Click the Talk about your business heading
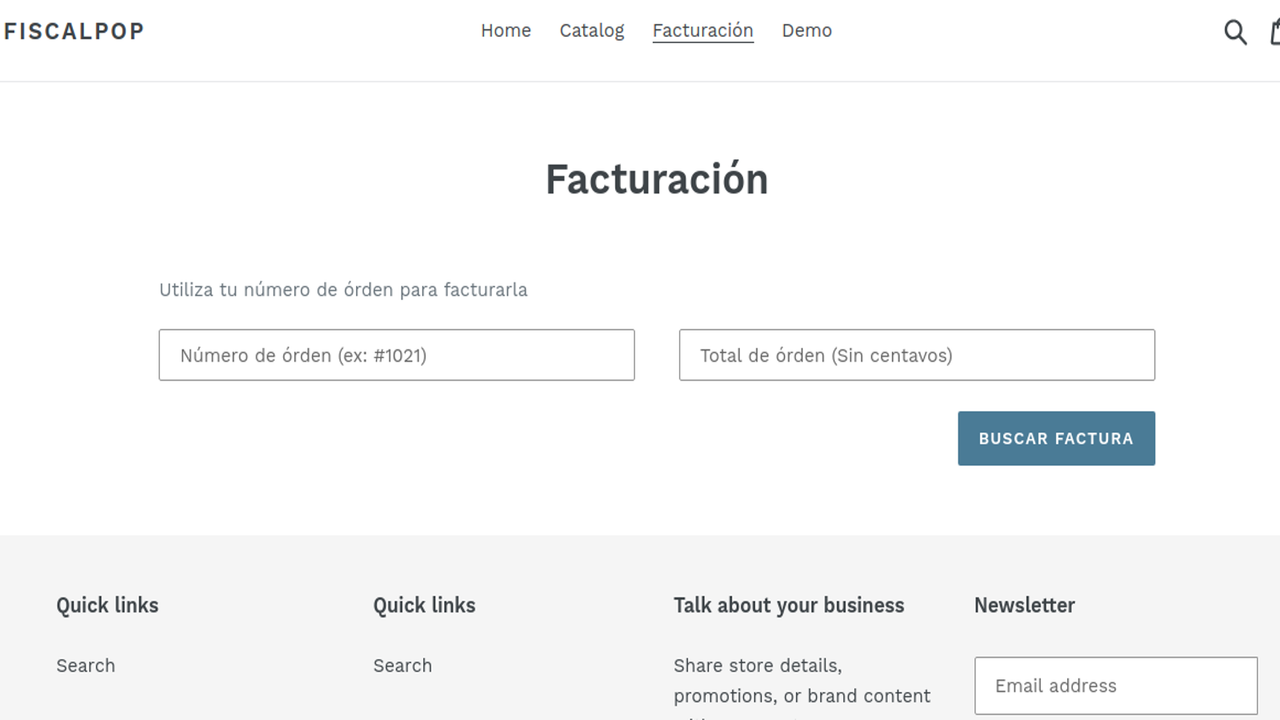The height and width of the screenshot is (720, 1280). (788, 605)
